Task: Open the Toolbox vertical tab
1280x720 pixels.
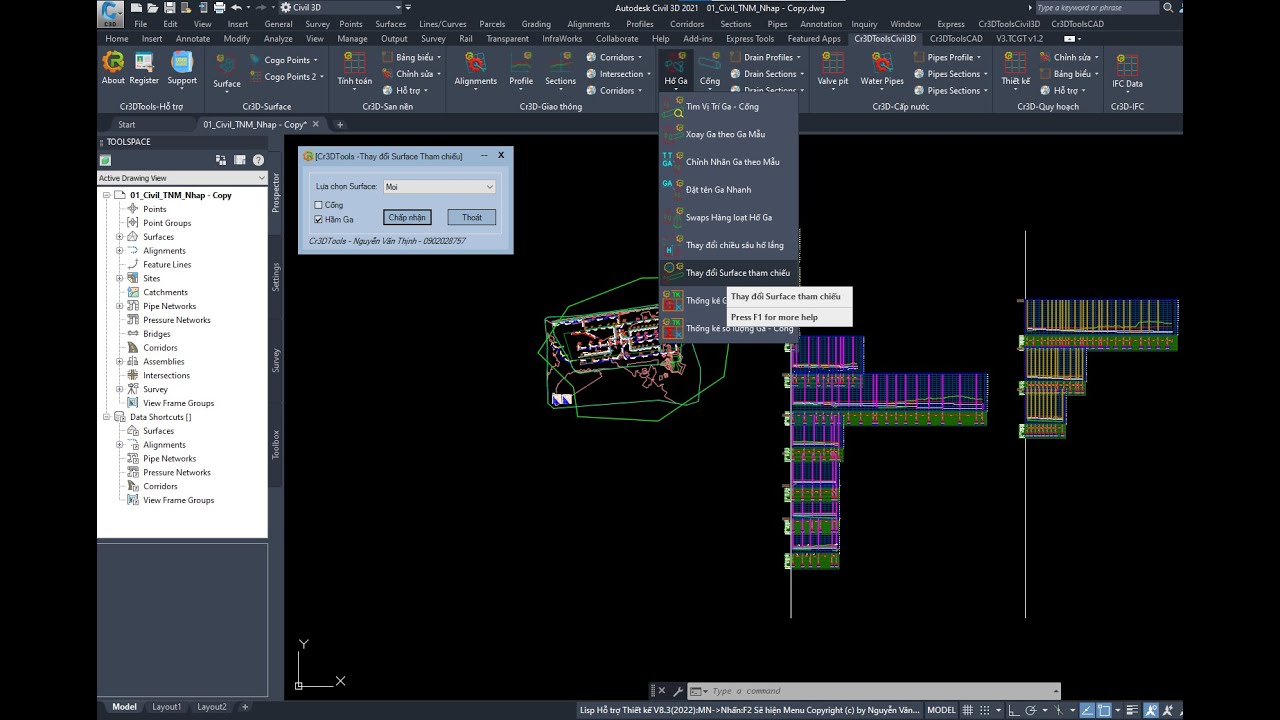Action: (276, 444)
